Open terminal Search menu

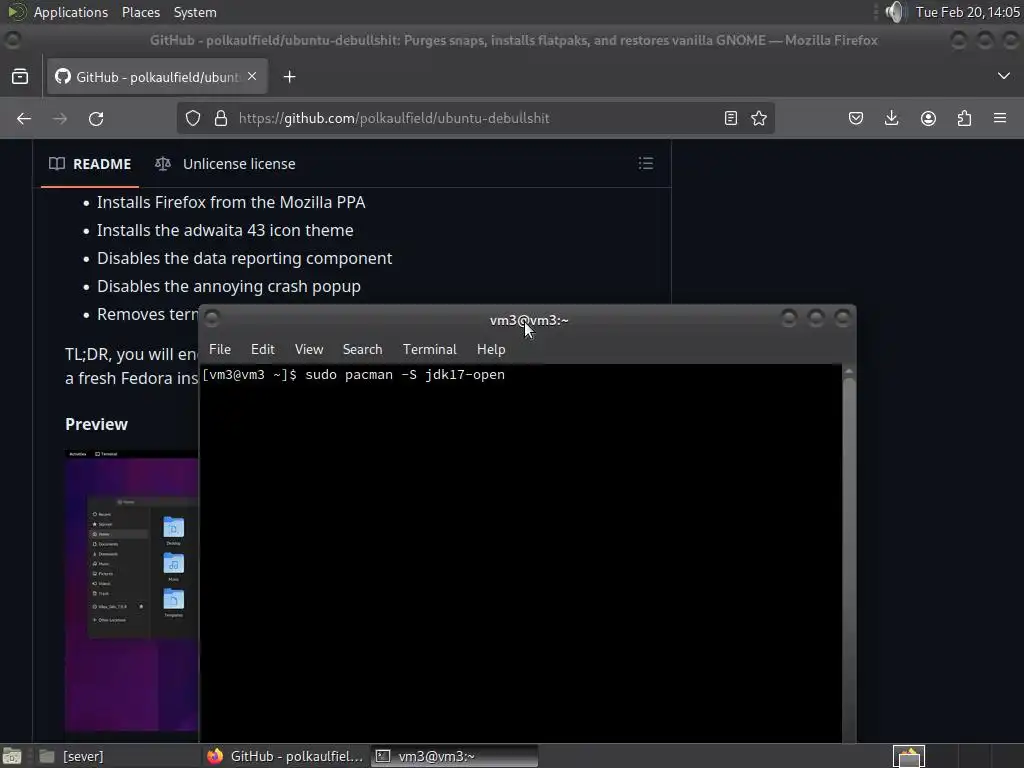tap(362, 349)
